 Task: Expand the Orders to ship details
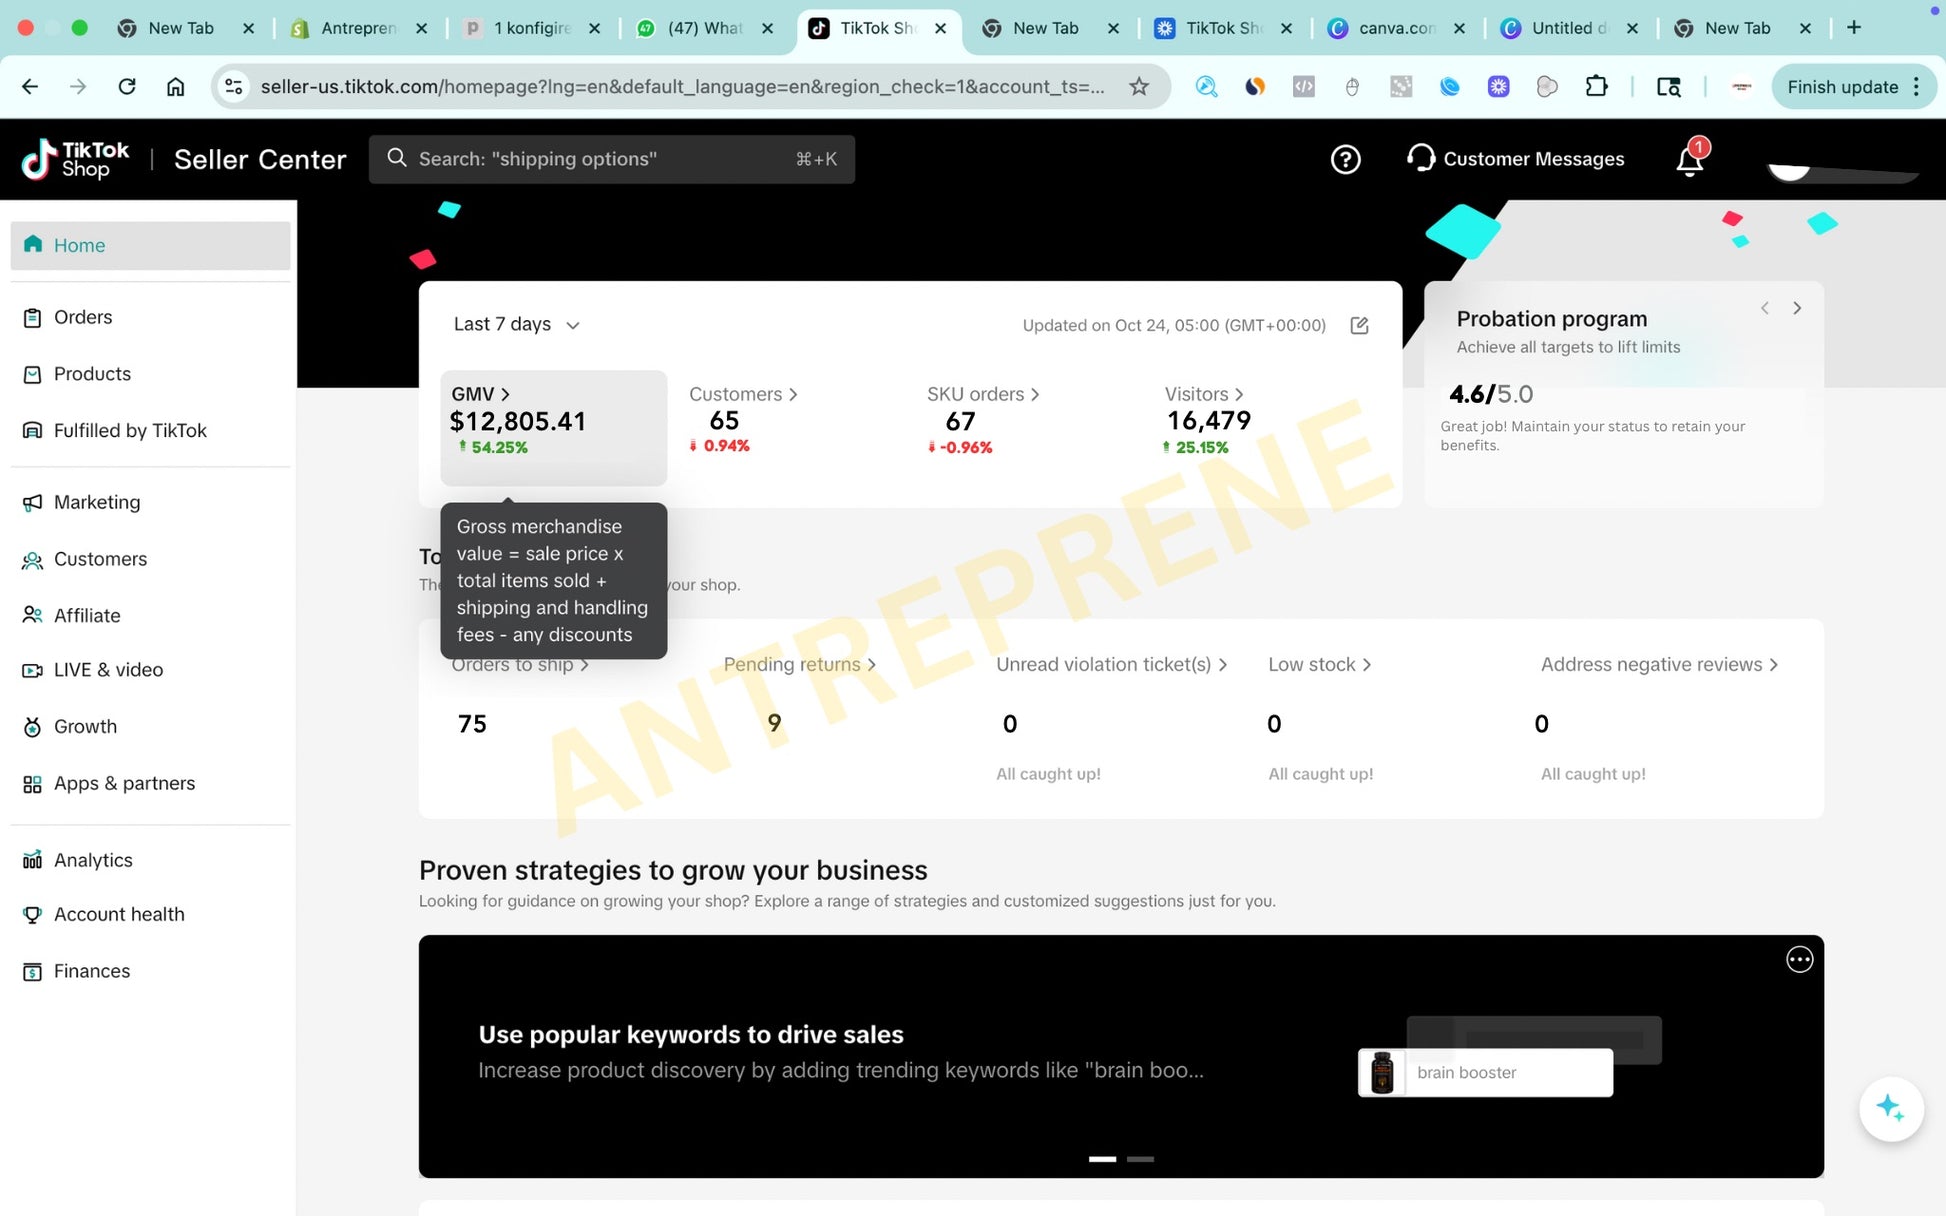[520, 665]
